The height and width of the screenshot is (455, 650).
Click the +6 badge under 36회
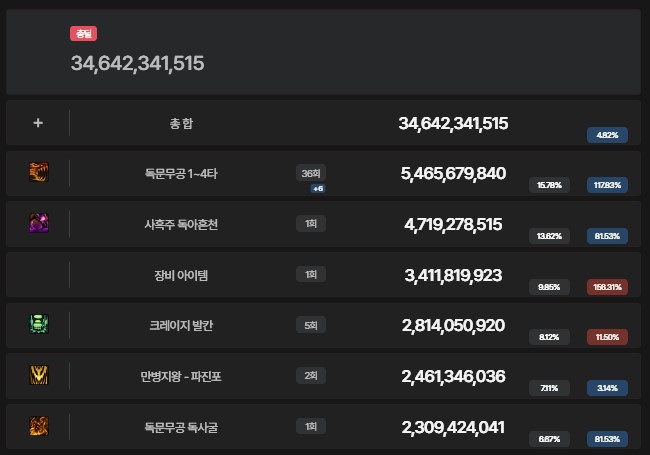[318, 188]
